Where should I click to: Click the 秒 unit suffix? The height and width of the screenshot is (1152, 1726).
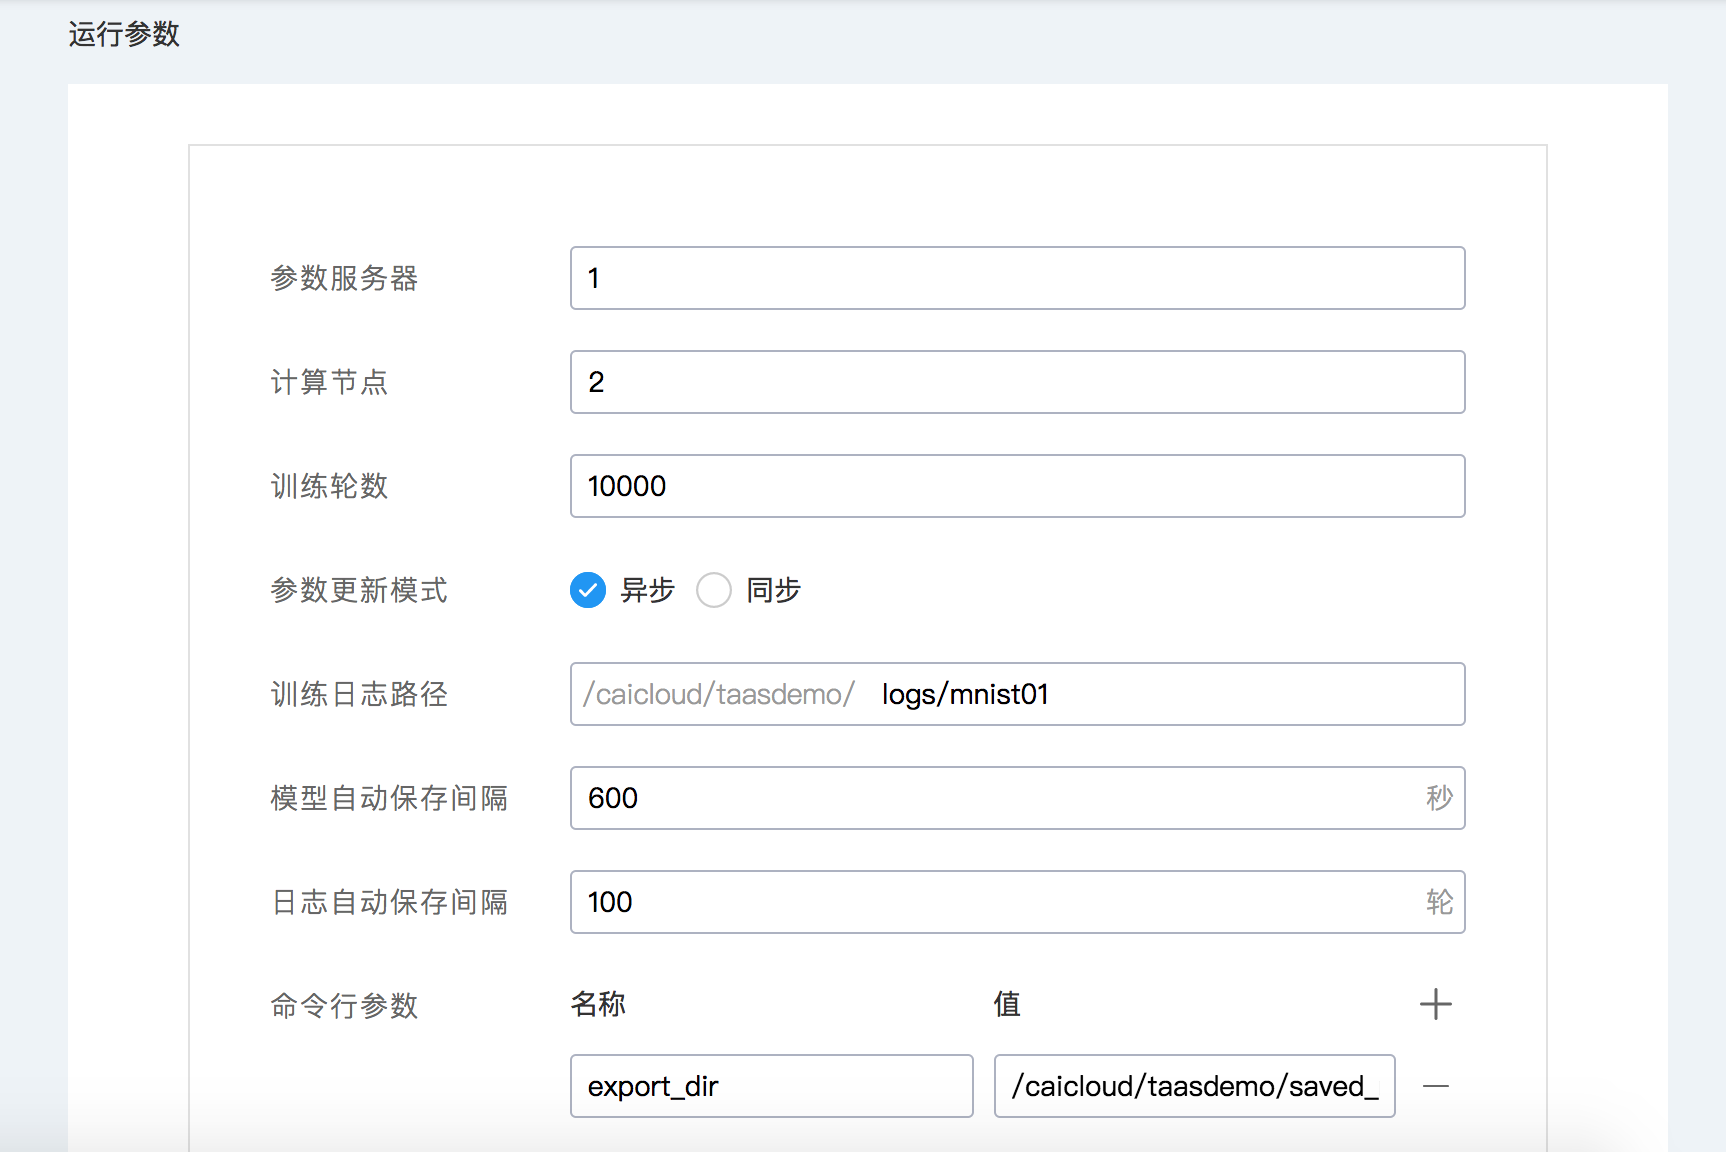coord(1439,798)
